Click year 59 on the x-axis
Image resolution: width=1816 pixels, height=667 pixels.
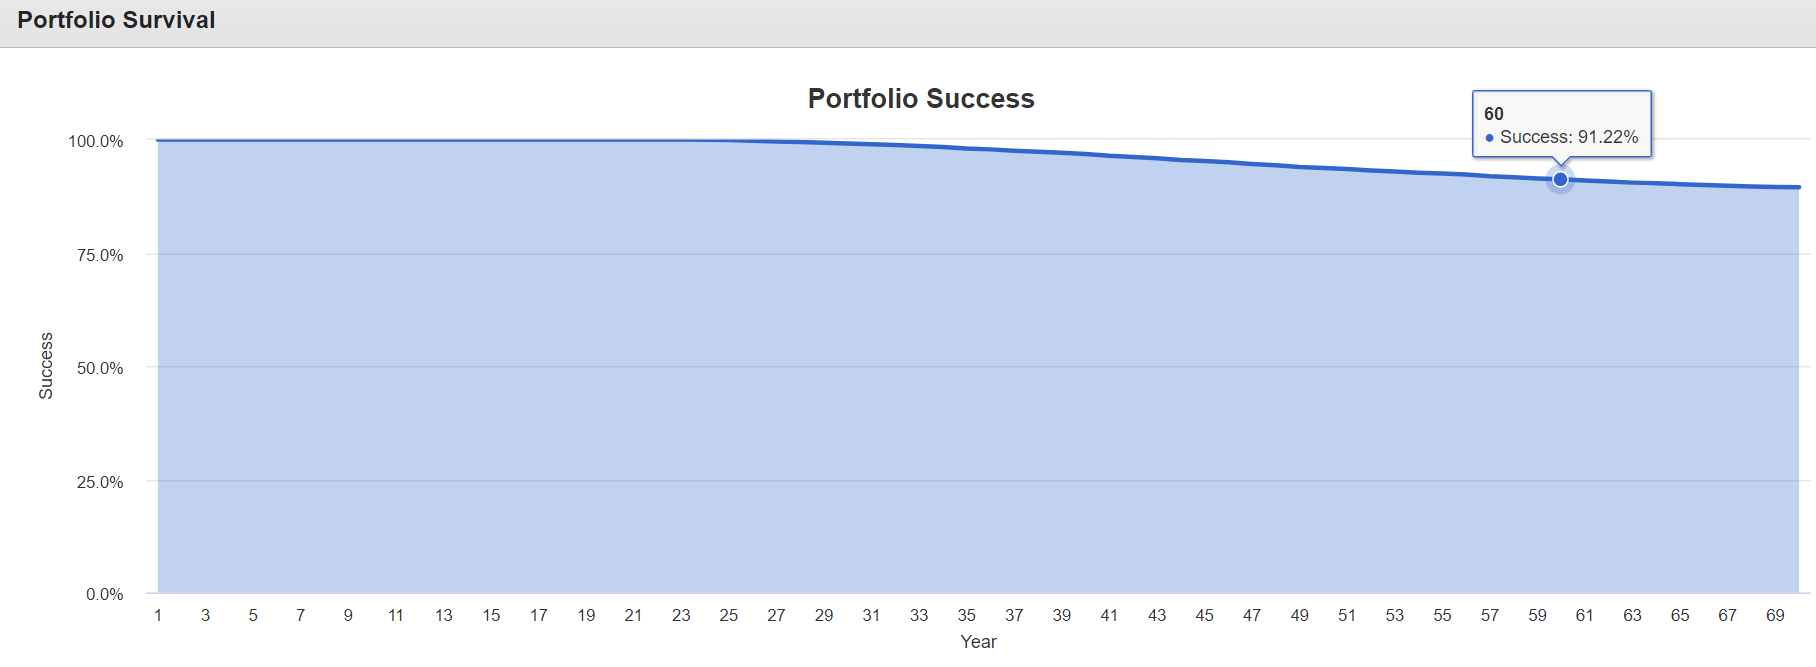1538,615
